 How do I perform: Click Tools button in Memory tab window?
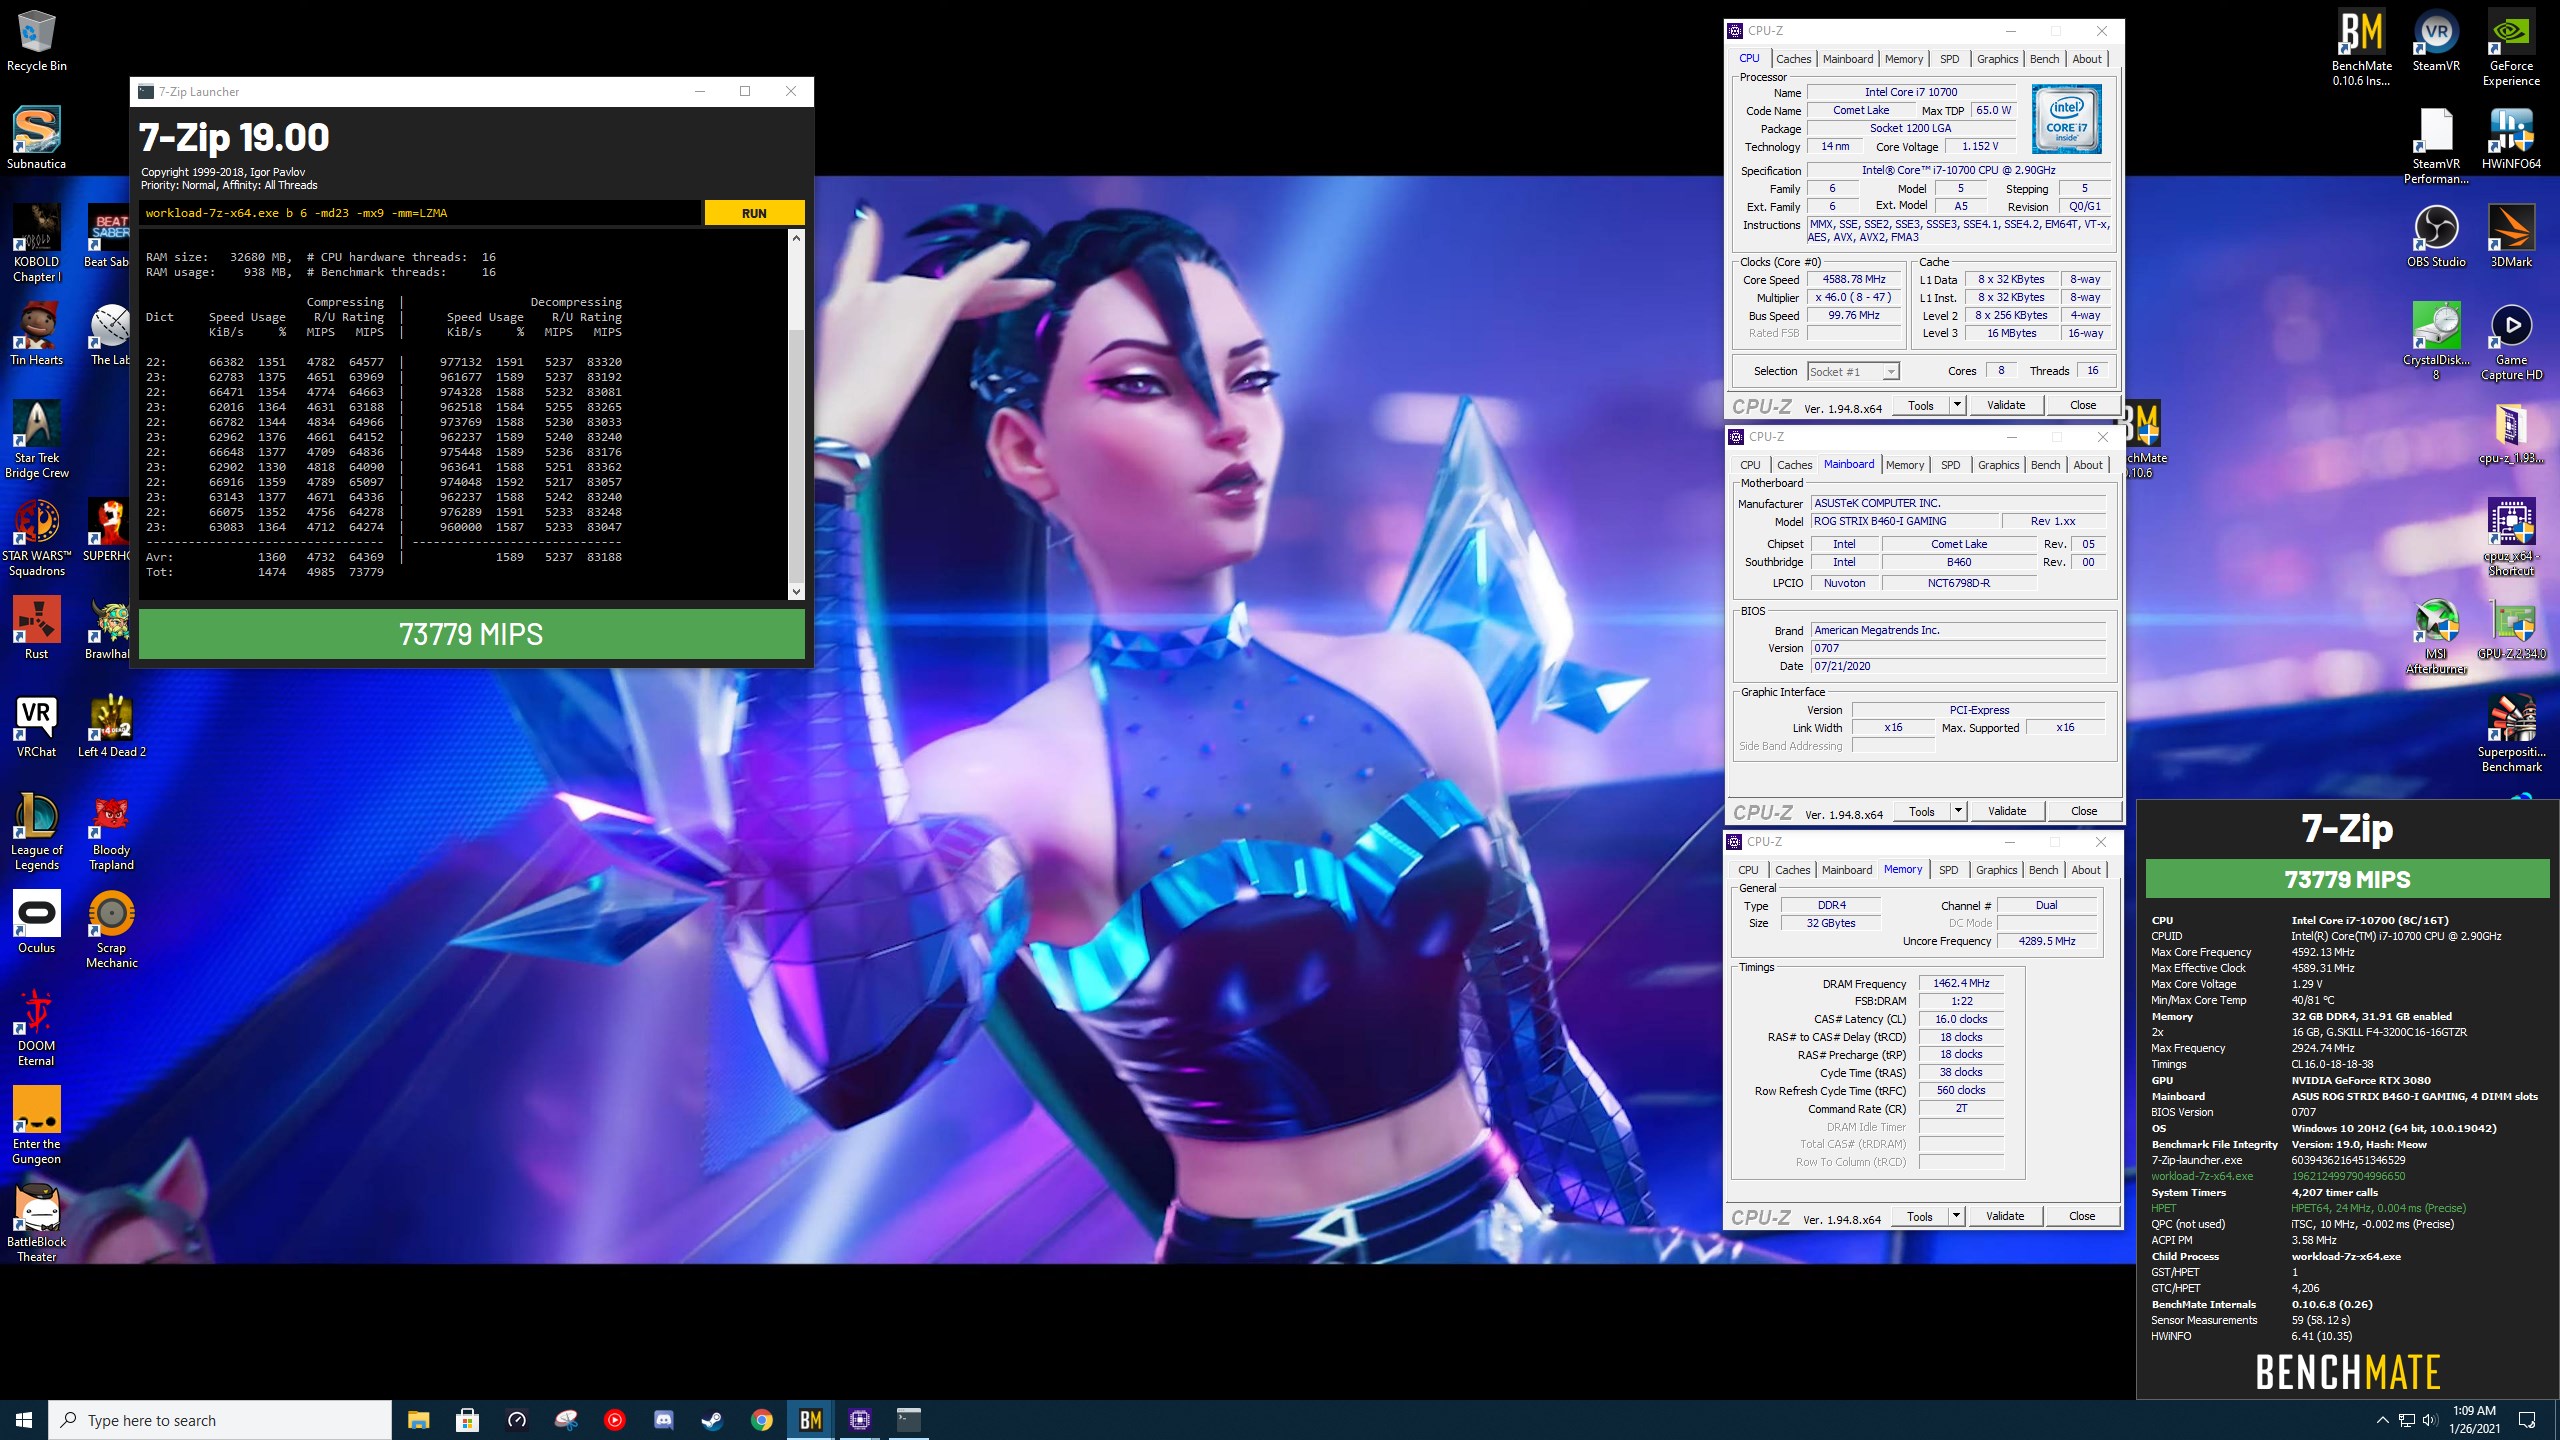(1919, 1216)
